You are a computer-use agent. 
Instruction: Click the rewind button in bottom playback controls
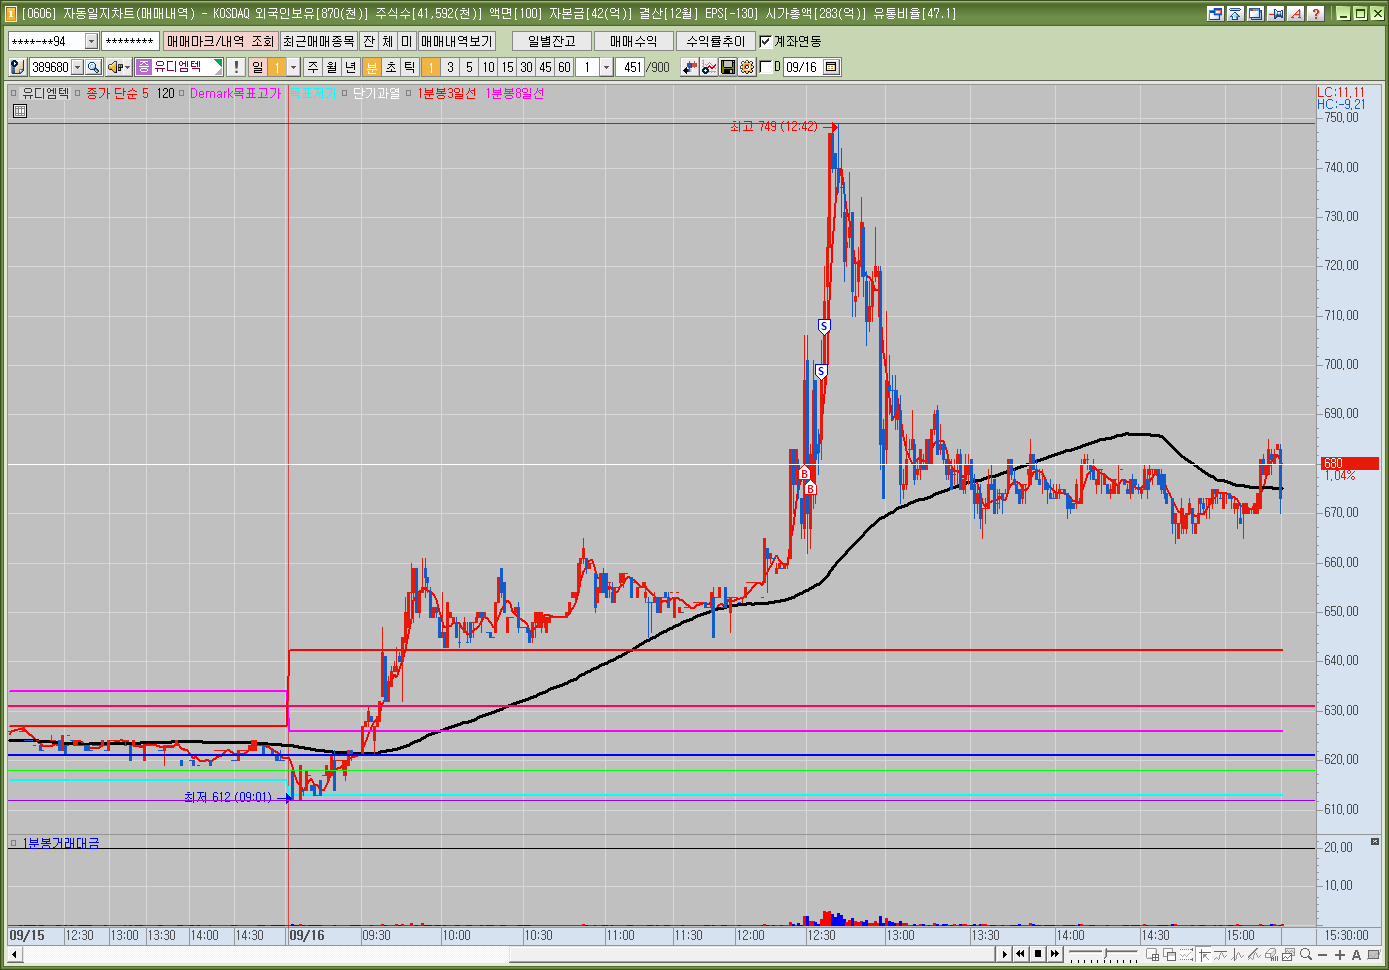(x=1021, y=954)
